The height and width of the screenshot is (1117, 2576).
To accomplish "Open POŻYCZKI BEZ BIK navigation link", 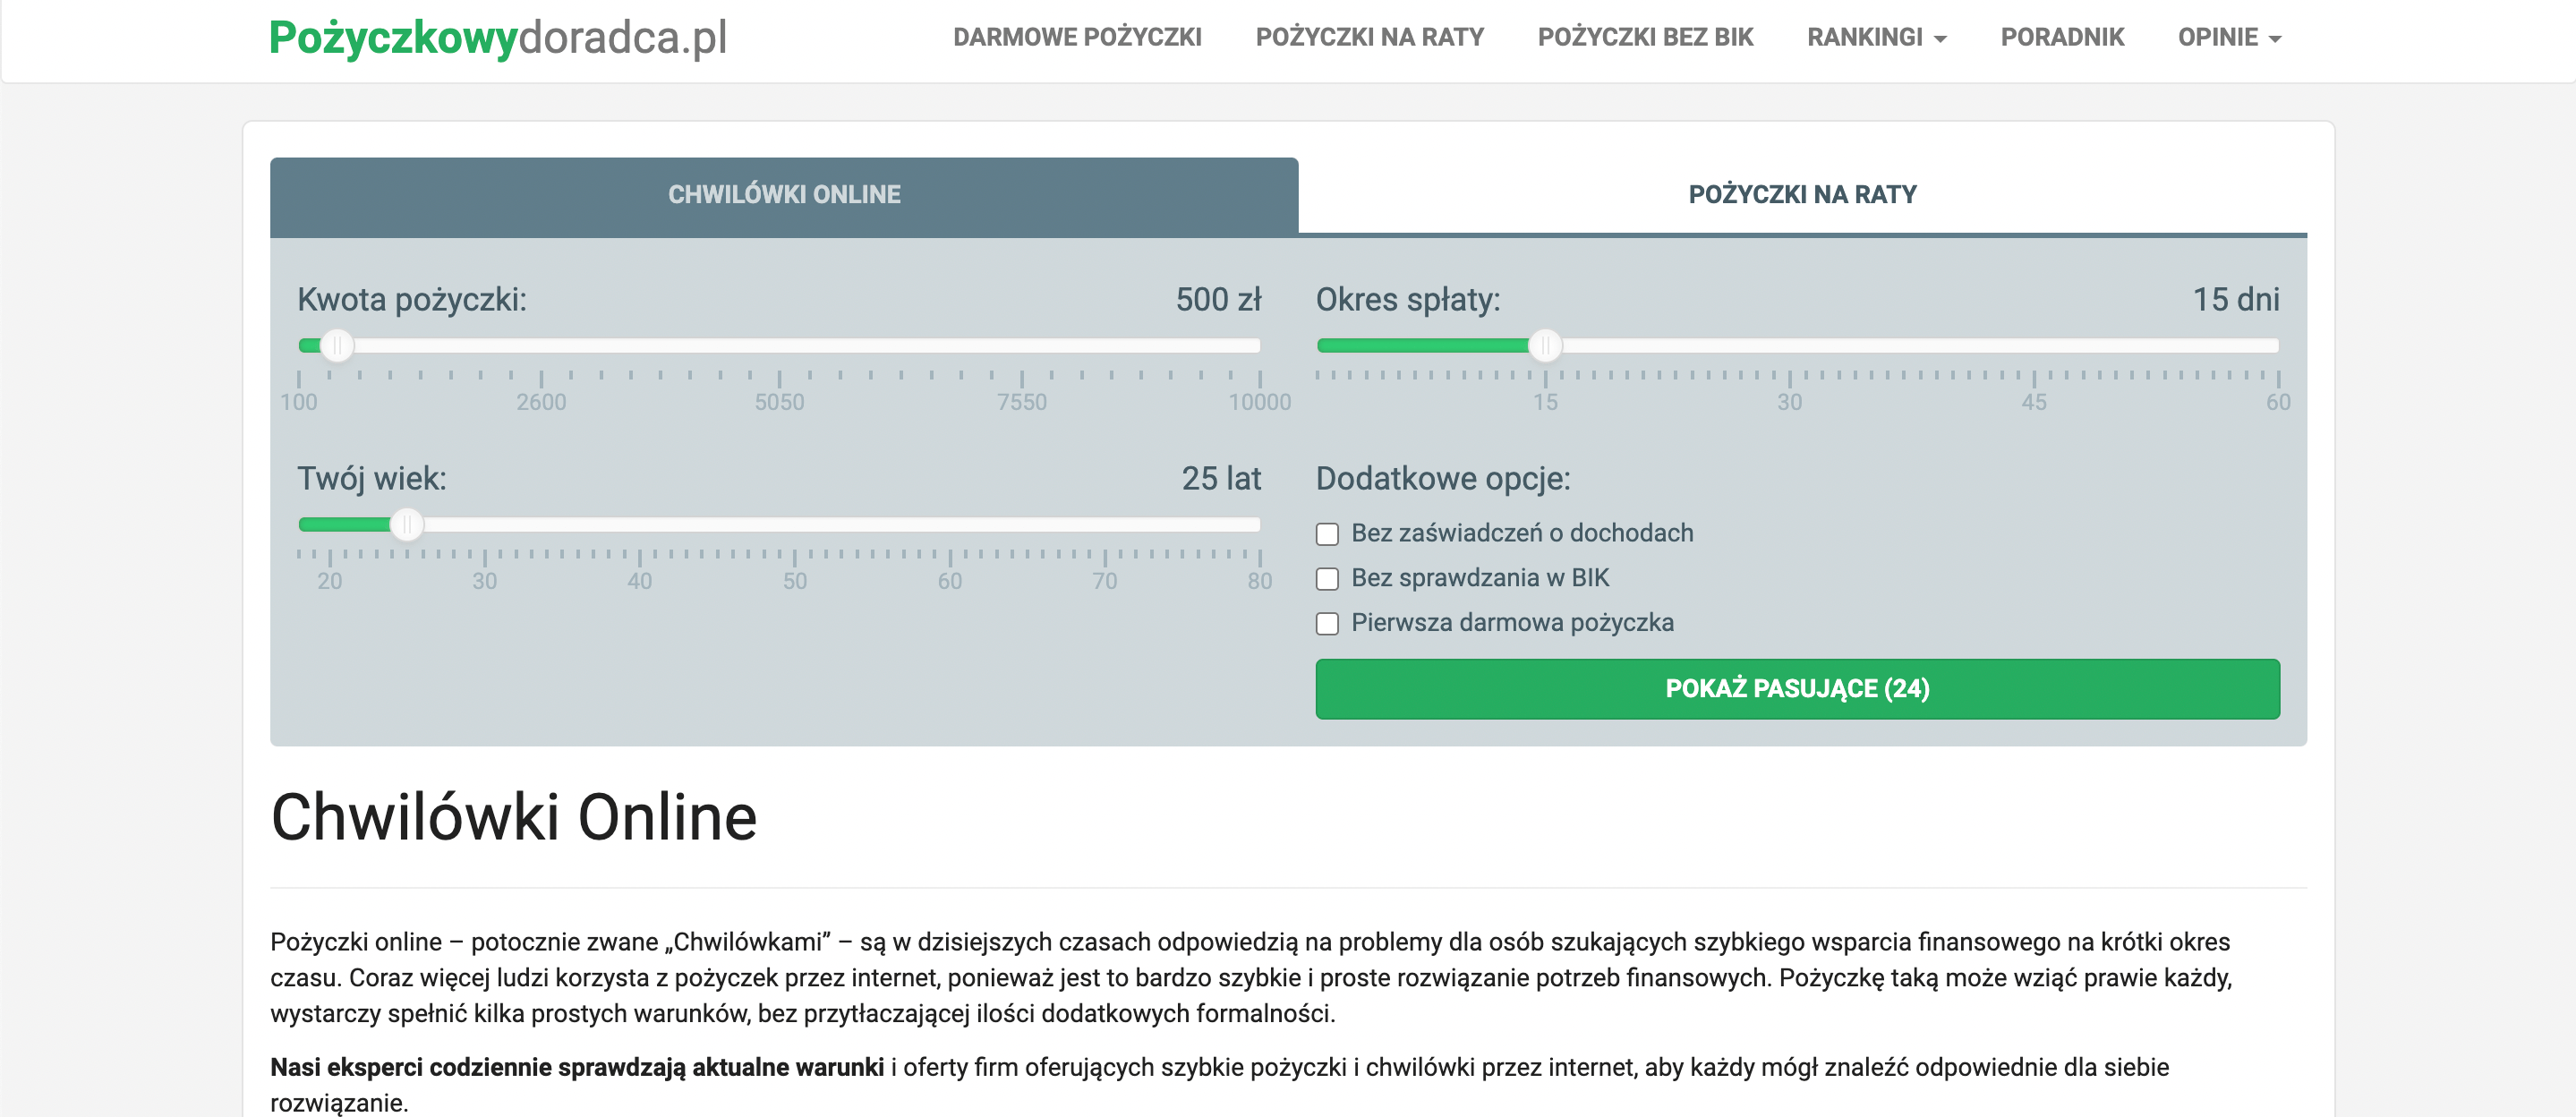I will point(1645,37).
